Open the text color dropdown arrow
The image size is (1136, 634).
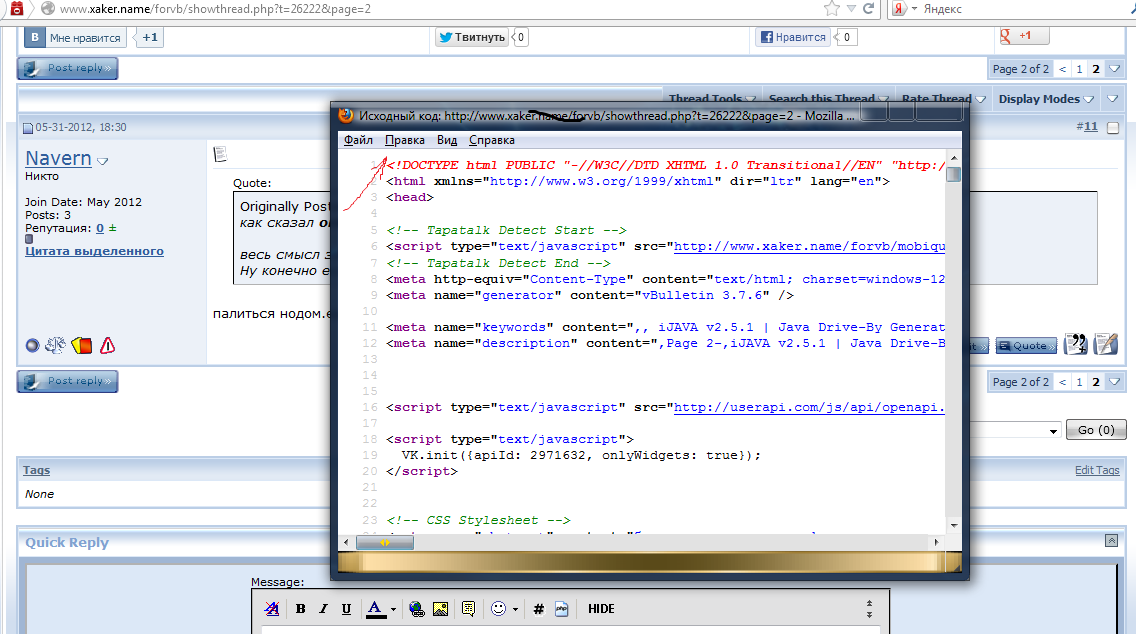(x=393, y=609)
